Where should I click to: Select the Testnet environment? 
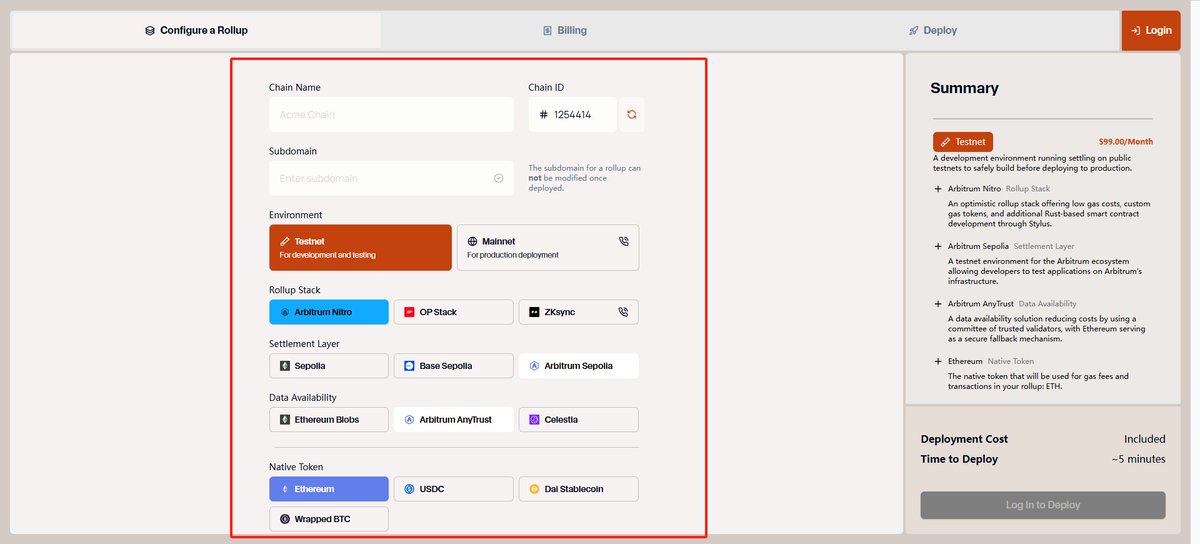[x=360, y=247]
